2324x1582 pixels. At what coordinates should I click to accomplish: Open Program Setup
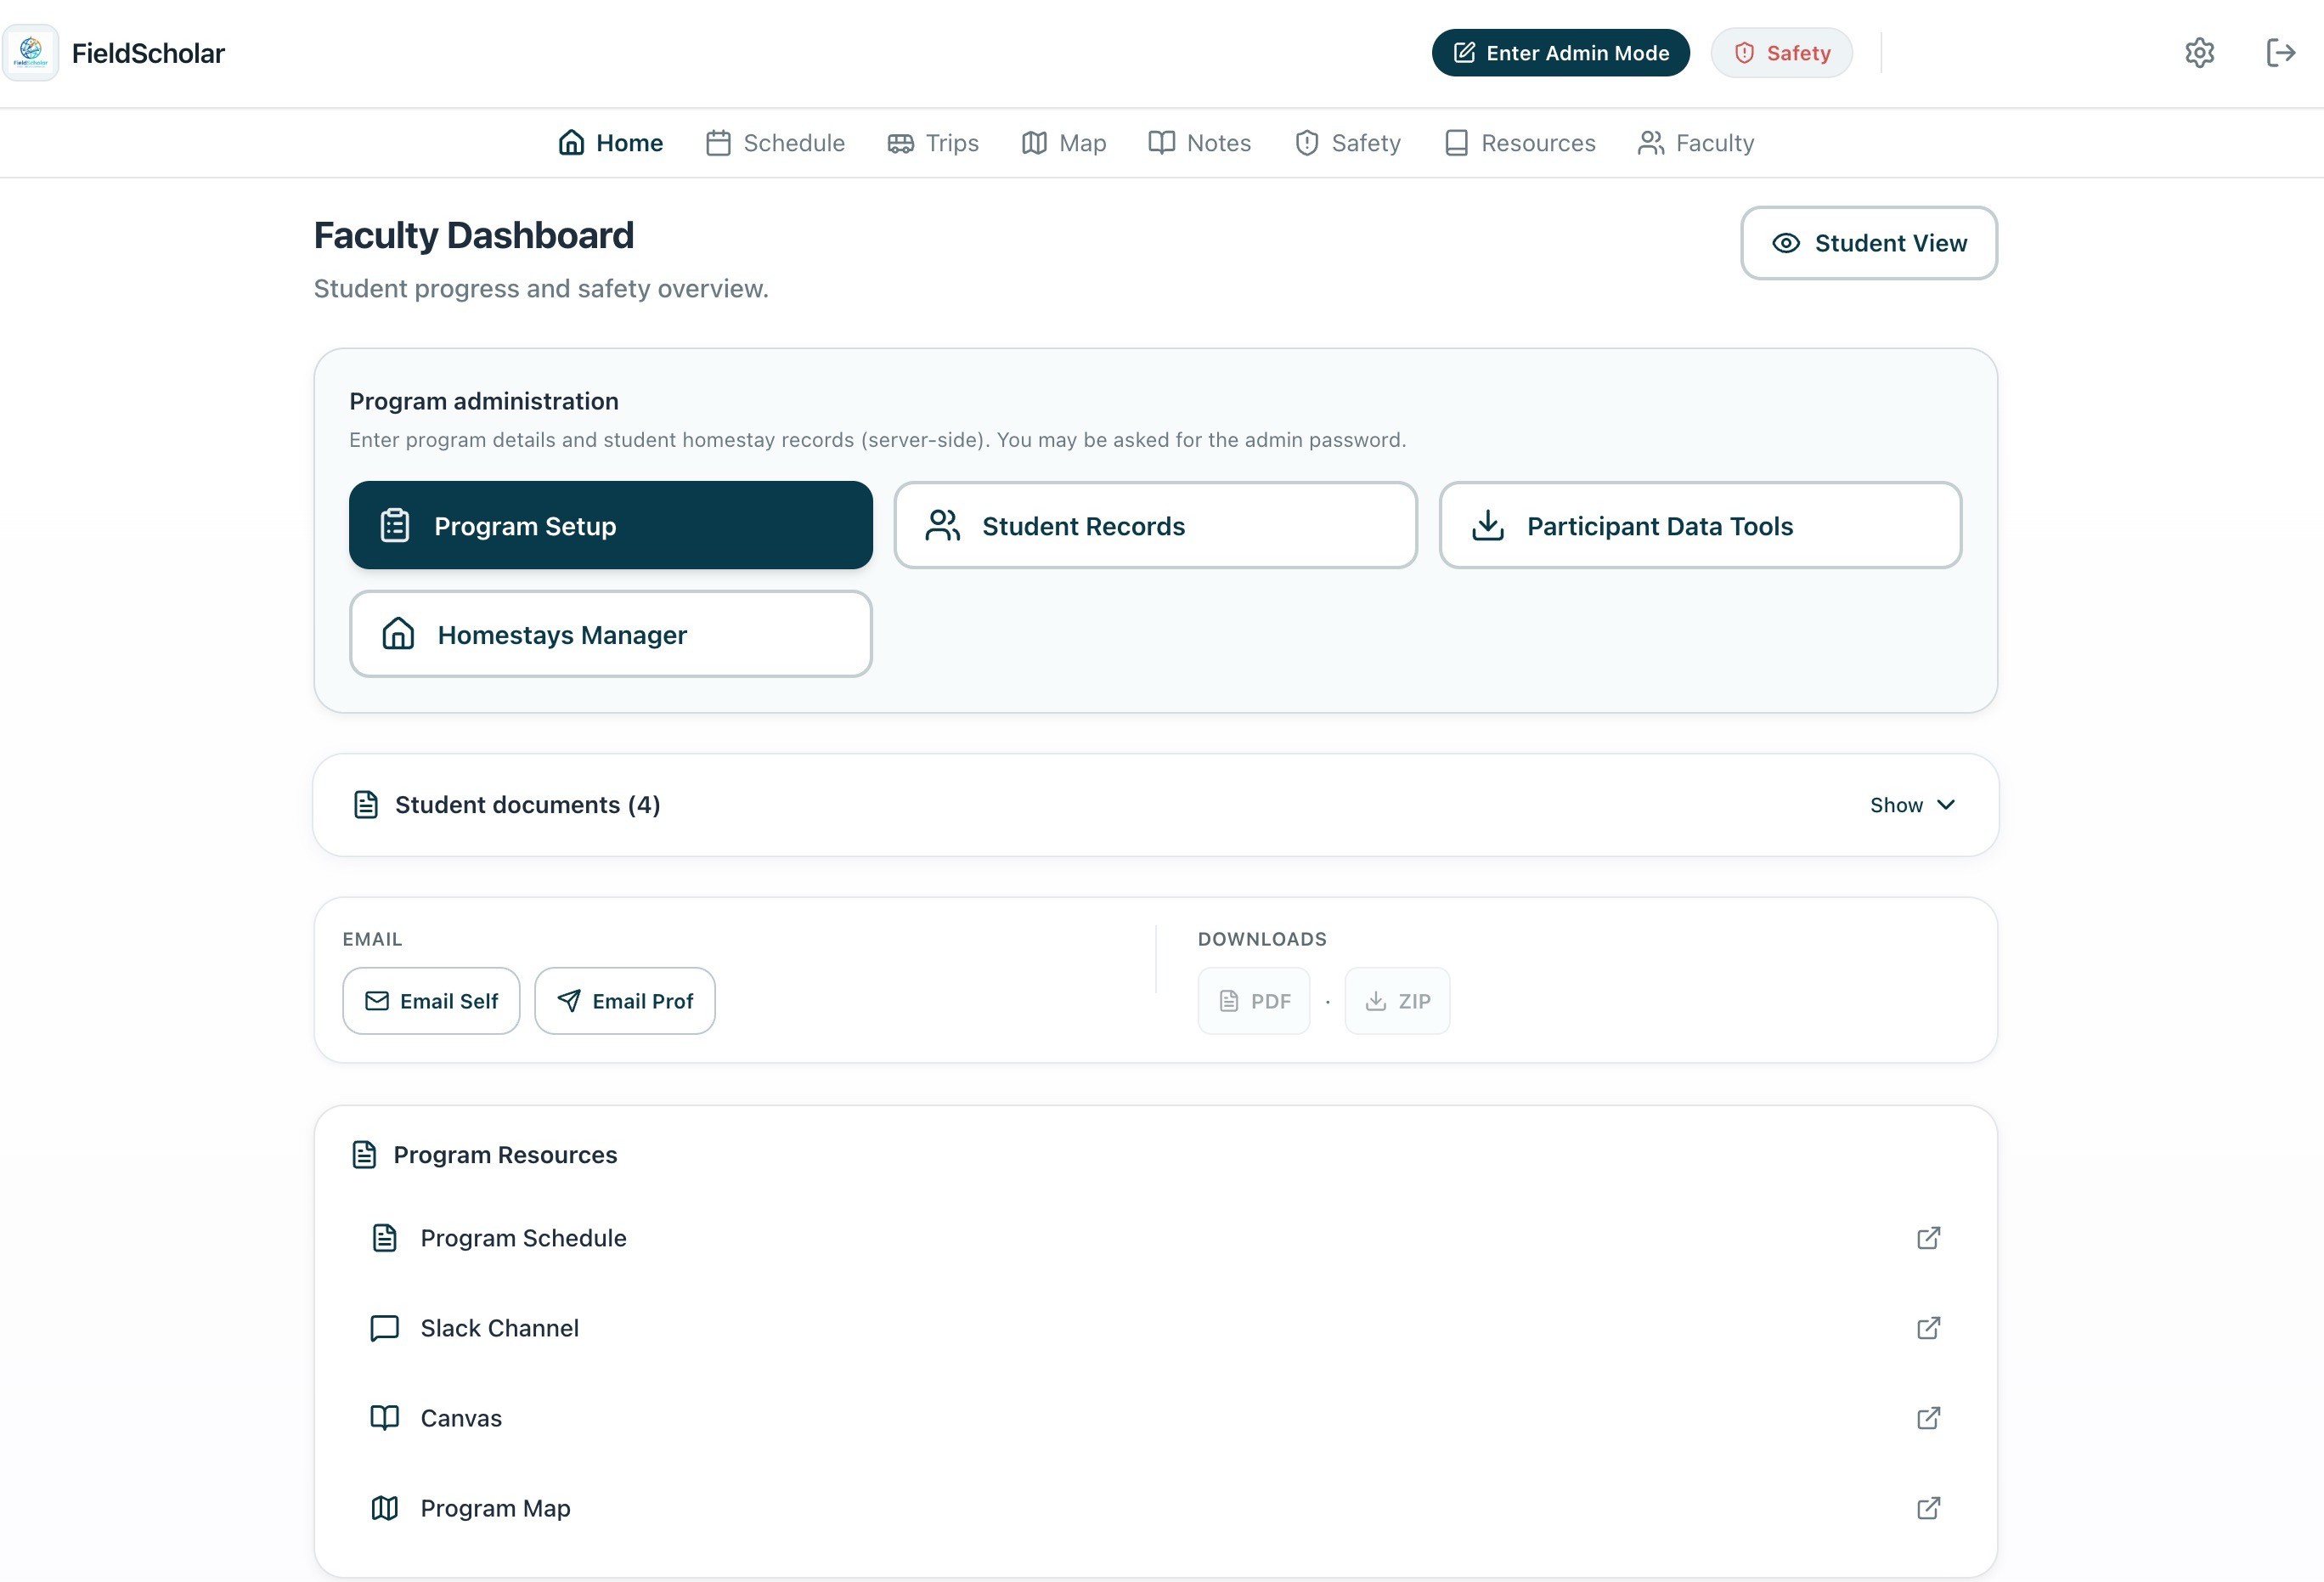coord(610,525)
